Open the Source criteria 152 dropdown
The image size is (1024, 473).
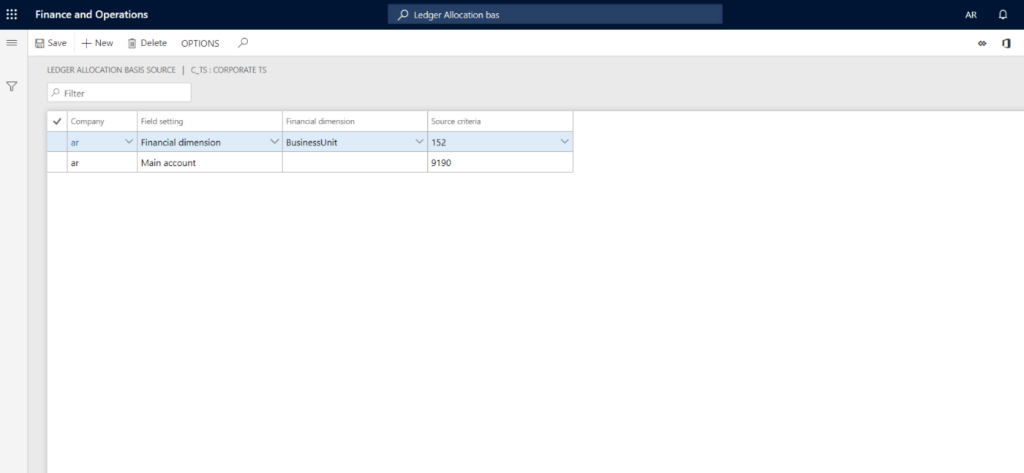coord(564,142)
